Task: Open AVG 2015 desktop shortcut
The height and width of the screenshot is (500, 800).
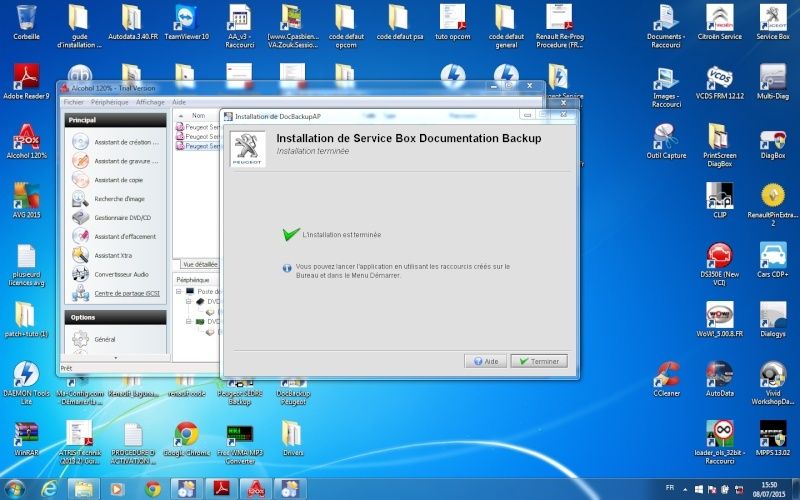Action: [26, 201]
